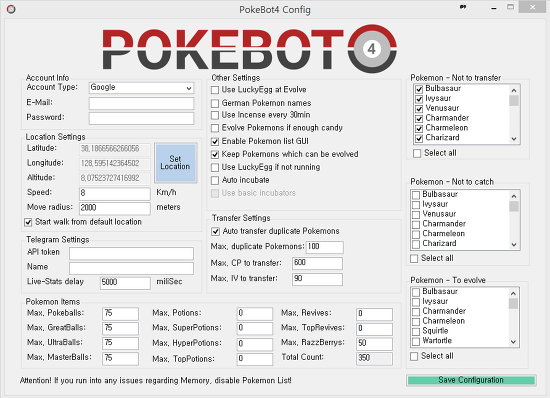This screenshot has height=398, width=550.
Task: Click Max. TopPotions field
Action: click(255, 359)
